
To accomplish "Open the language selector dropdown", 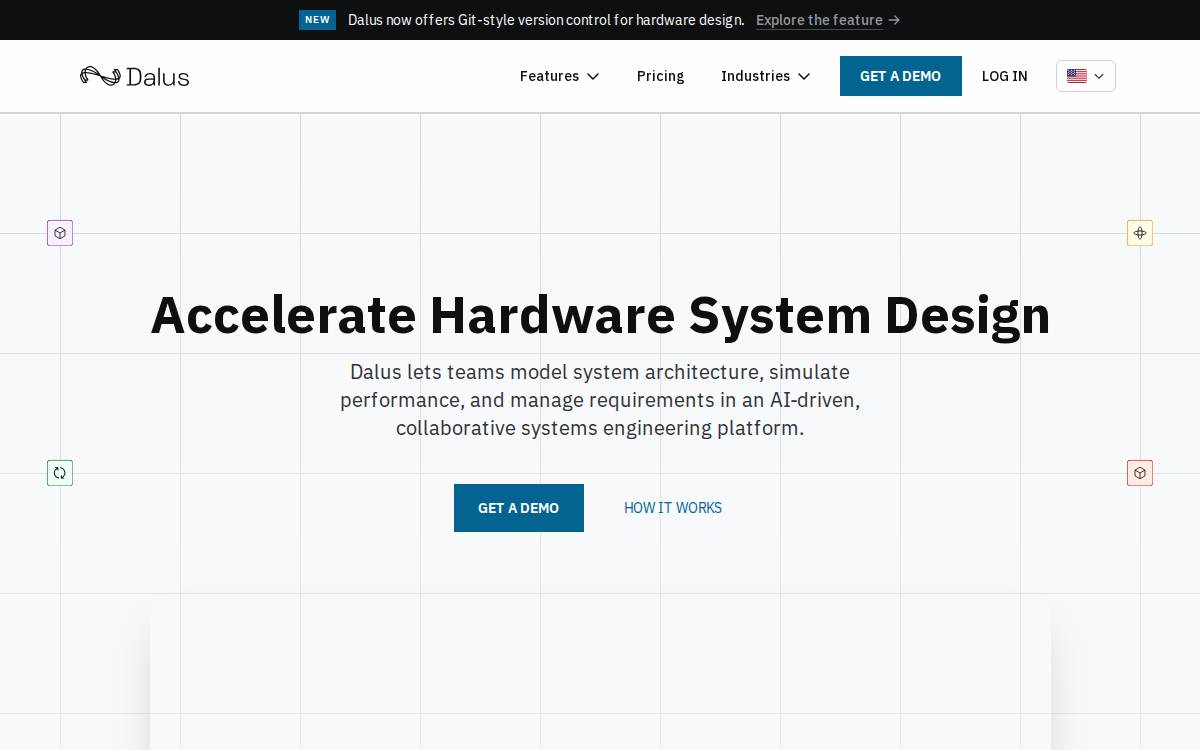I will pos(1086,76).
